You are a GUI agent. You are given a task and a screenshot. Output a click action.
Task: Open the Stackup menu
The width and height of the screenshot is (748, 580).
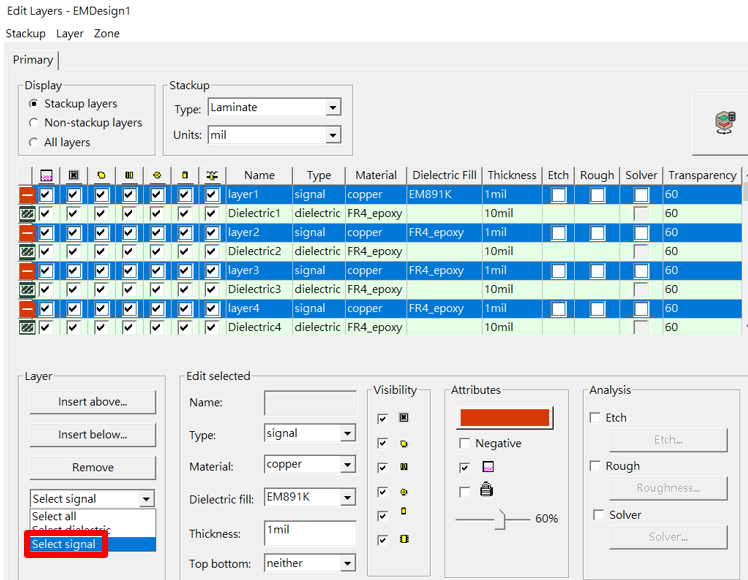click(x=26, y=33)
